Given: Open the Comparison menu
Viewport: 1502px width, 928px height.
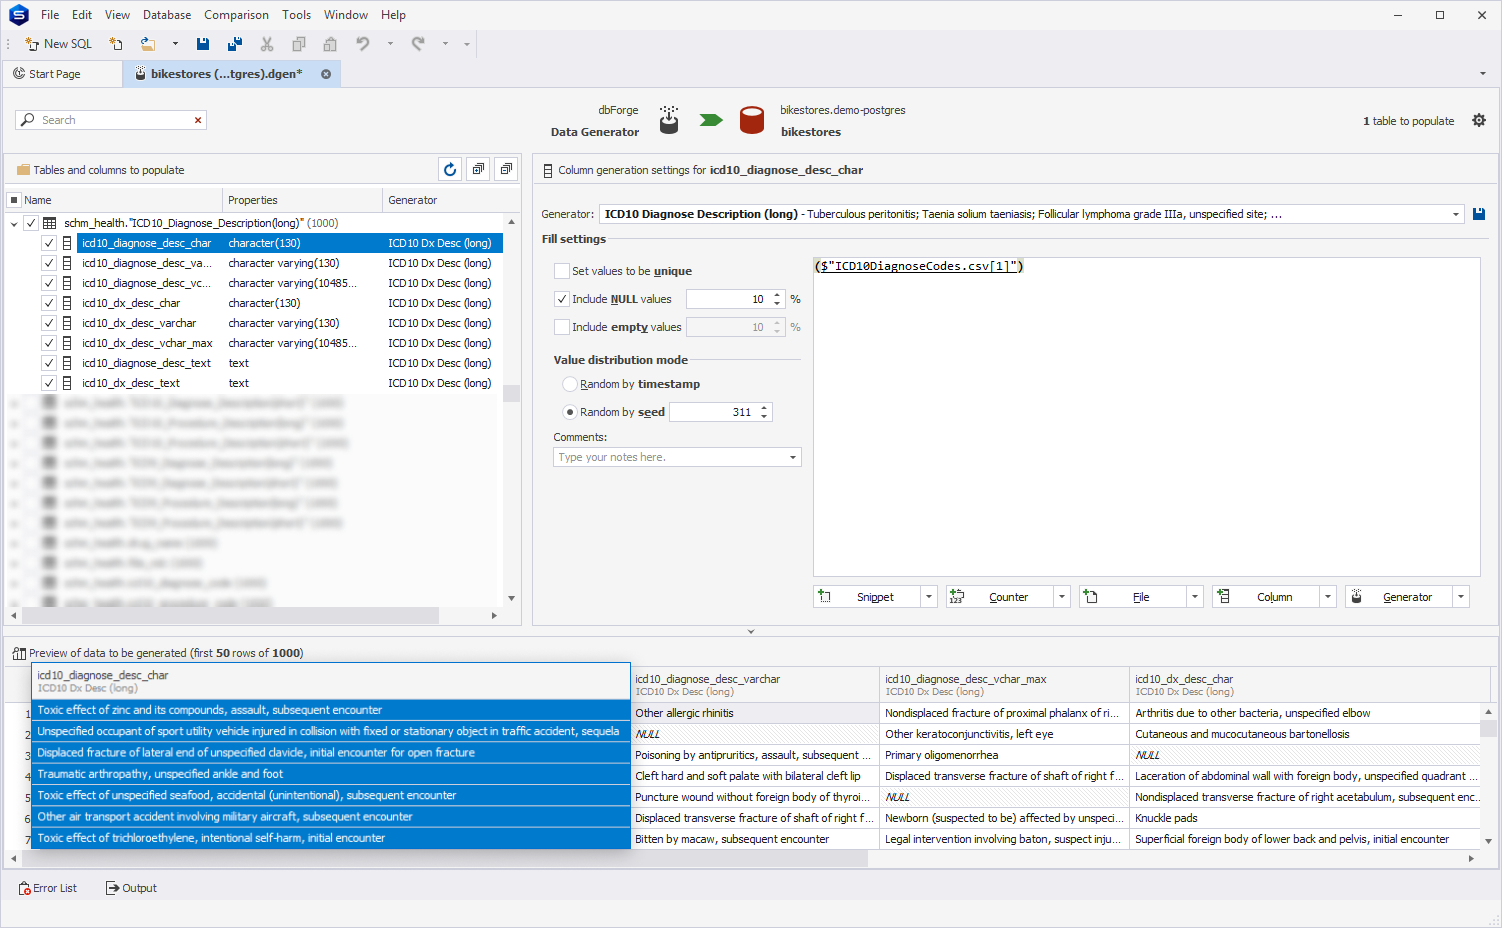Looking at the screenshot, I should 236,15.
